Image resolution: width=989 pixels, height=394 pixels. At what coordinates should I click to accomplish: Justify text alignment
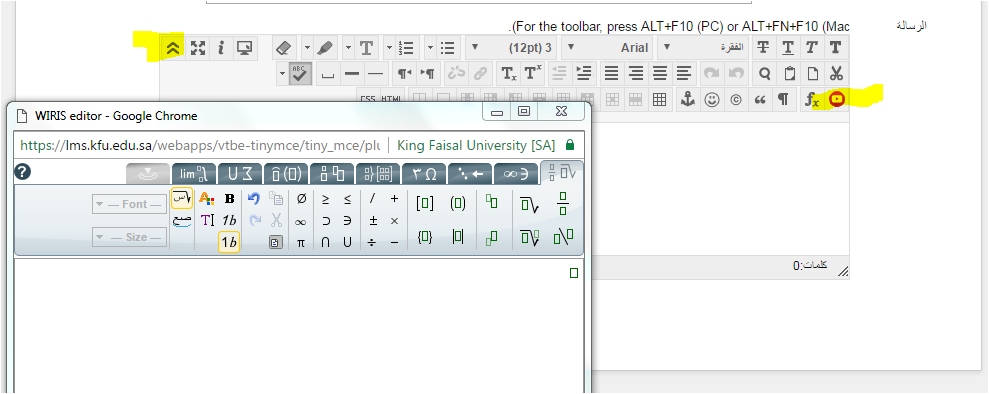611,74
